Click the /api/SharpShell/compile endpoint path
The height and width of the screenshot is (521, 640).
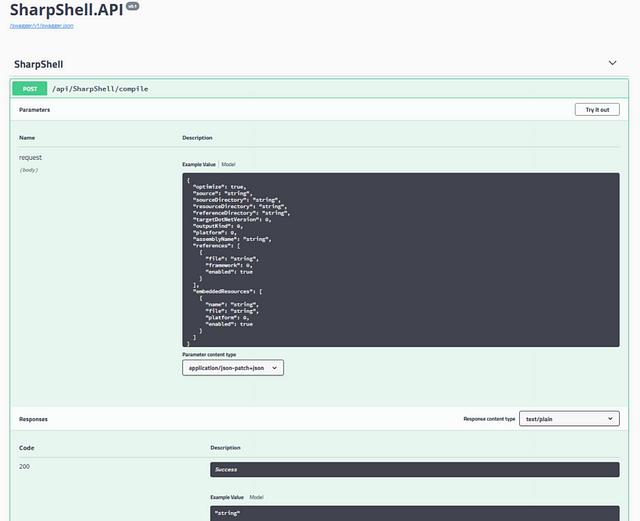[x=100, y=89]
